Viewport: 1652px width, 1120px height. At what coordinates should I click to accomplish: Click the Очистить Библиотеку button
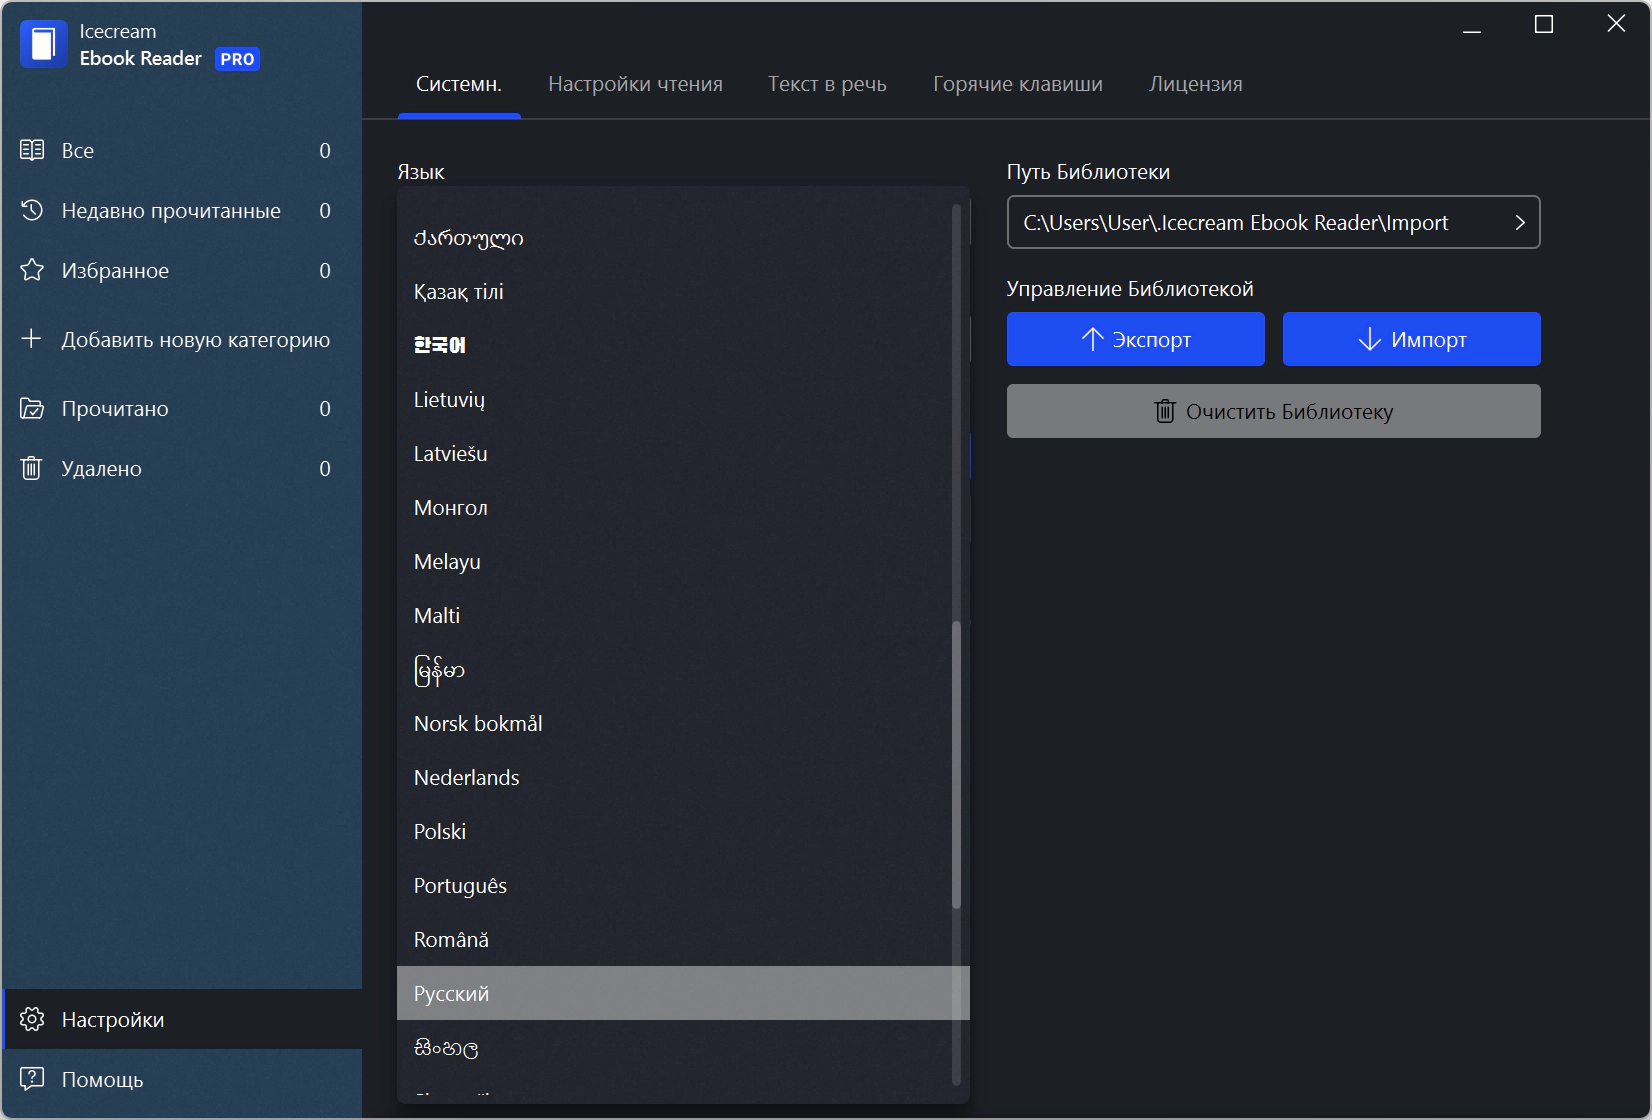point(1274,411)
